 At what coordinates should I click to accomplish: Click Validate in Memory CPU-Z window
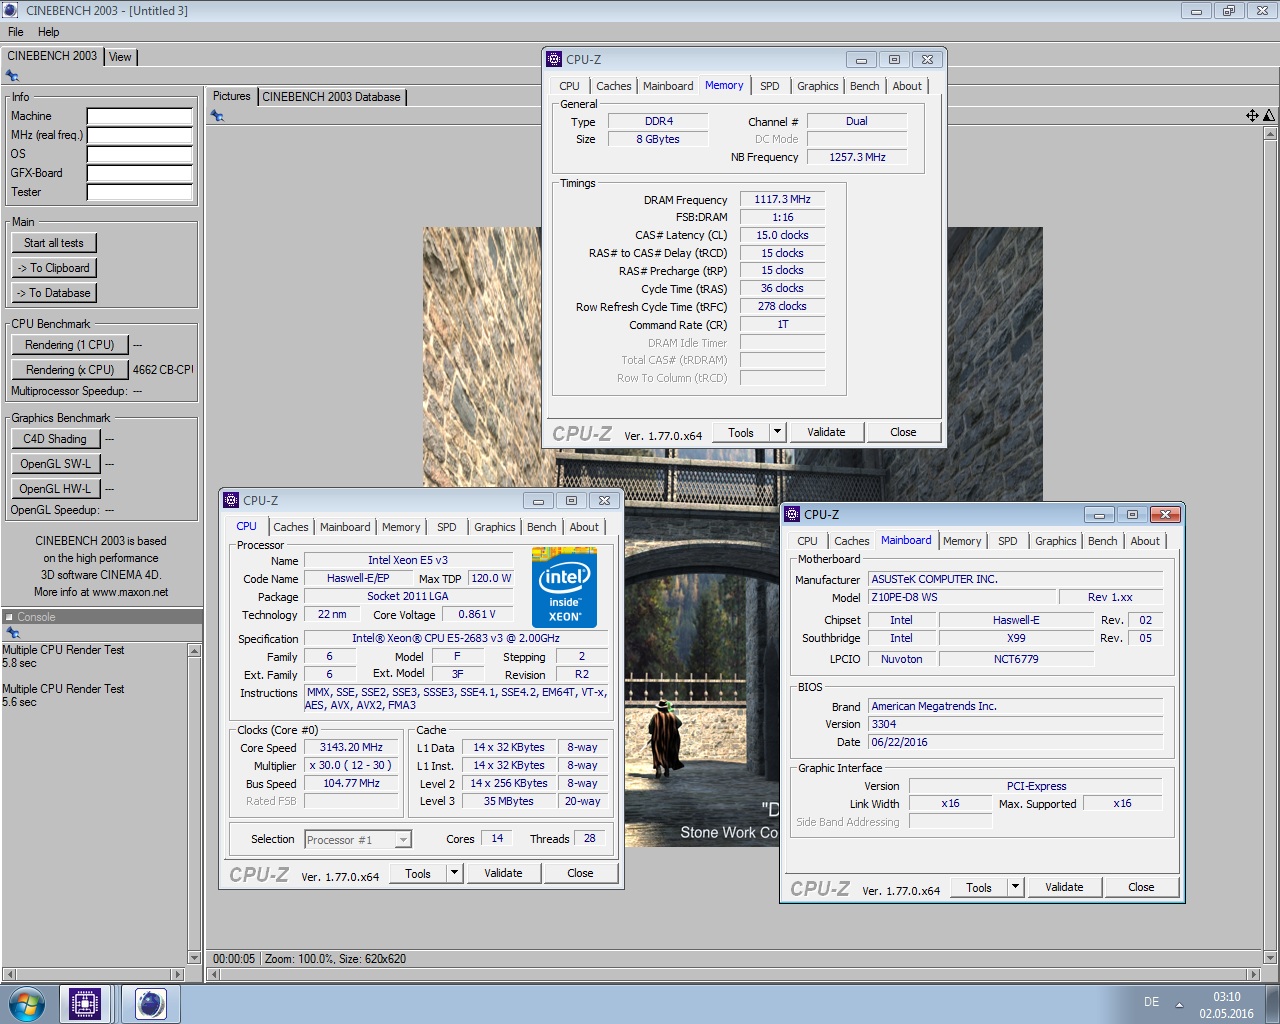[826, 432]
